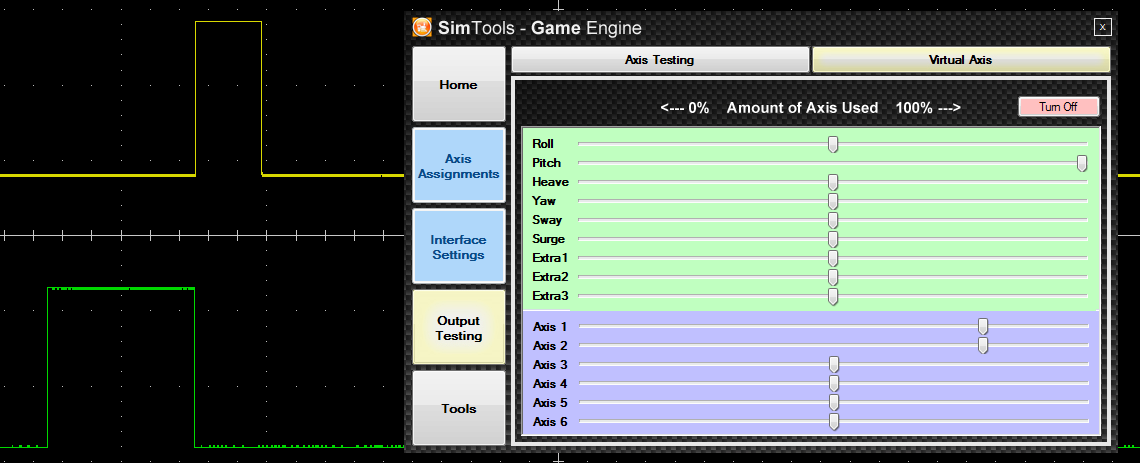Screen dimensions: 1140x463
Task: Click the Yaw label text
Action: pos(544,201)
